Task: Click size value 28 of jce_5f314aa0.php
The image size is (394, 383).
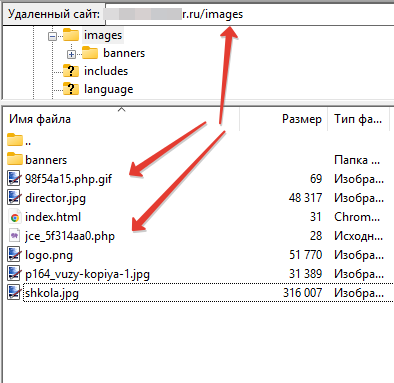Action: point(316,236)
